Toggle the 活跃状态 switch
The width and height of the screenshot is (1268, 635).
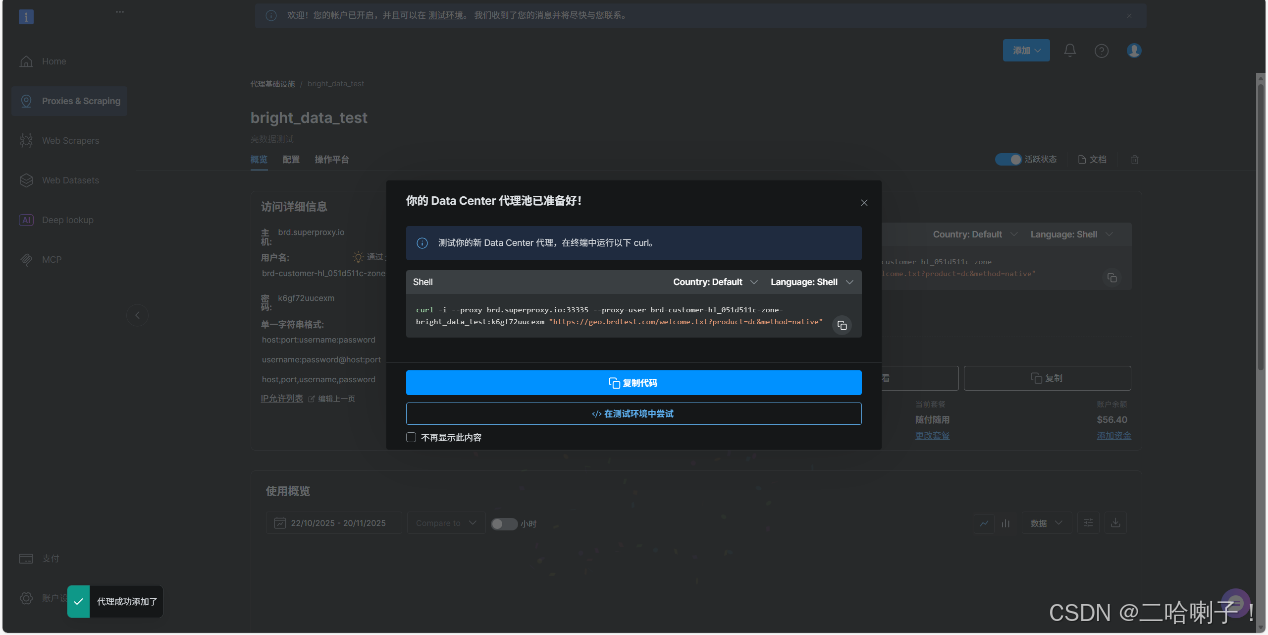click(1008, 159)
